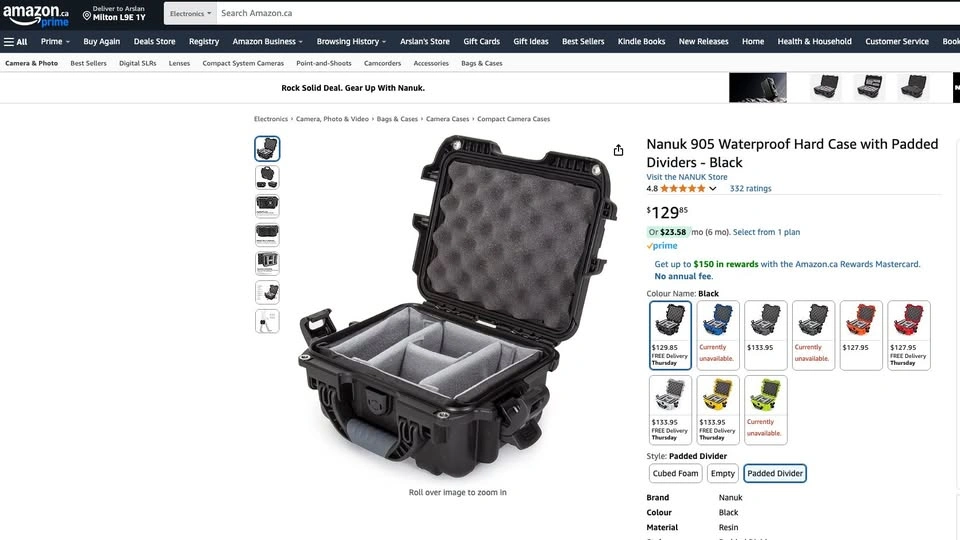Open the All hamburger menu
The width and height of the screenshot is (960, 540).
pos(16,42)
